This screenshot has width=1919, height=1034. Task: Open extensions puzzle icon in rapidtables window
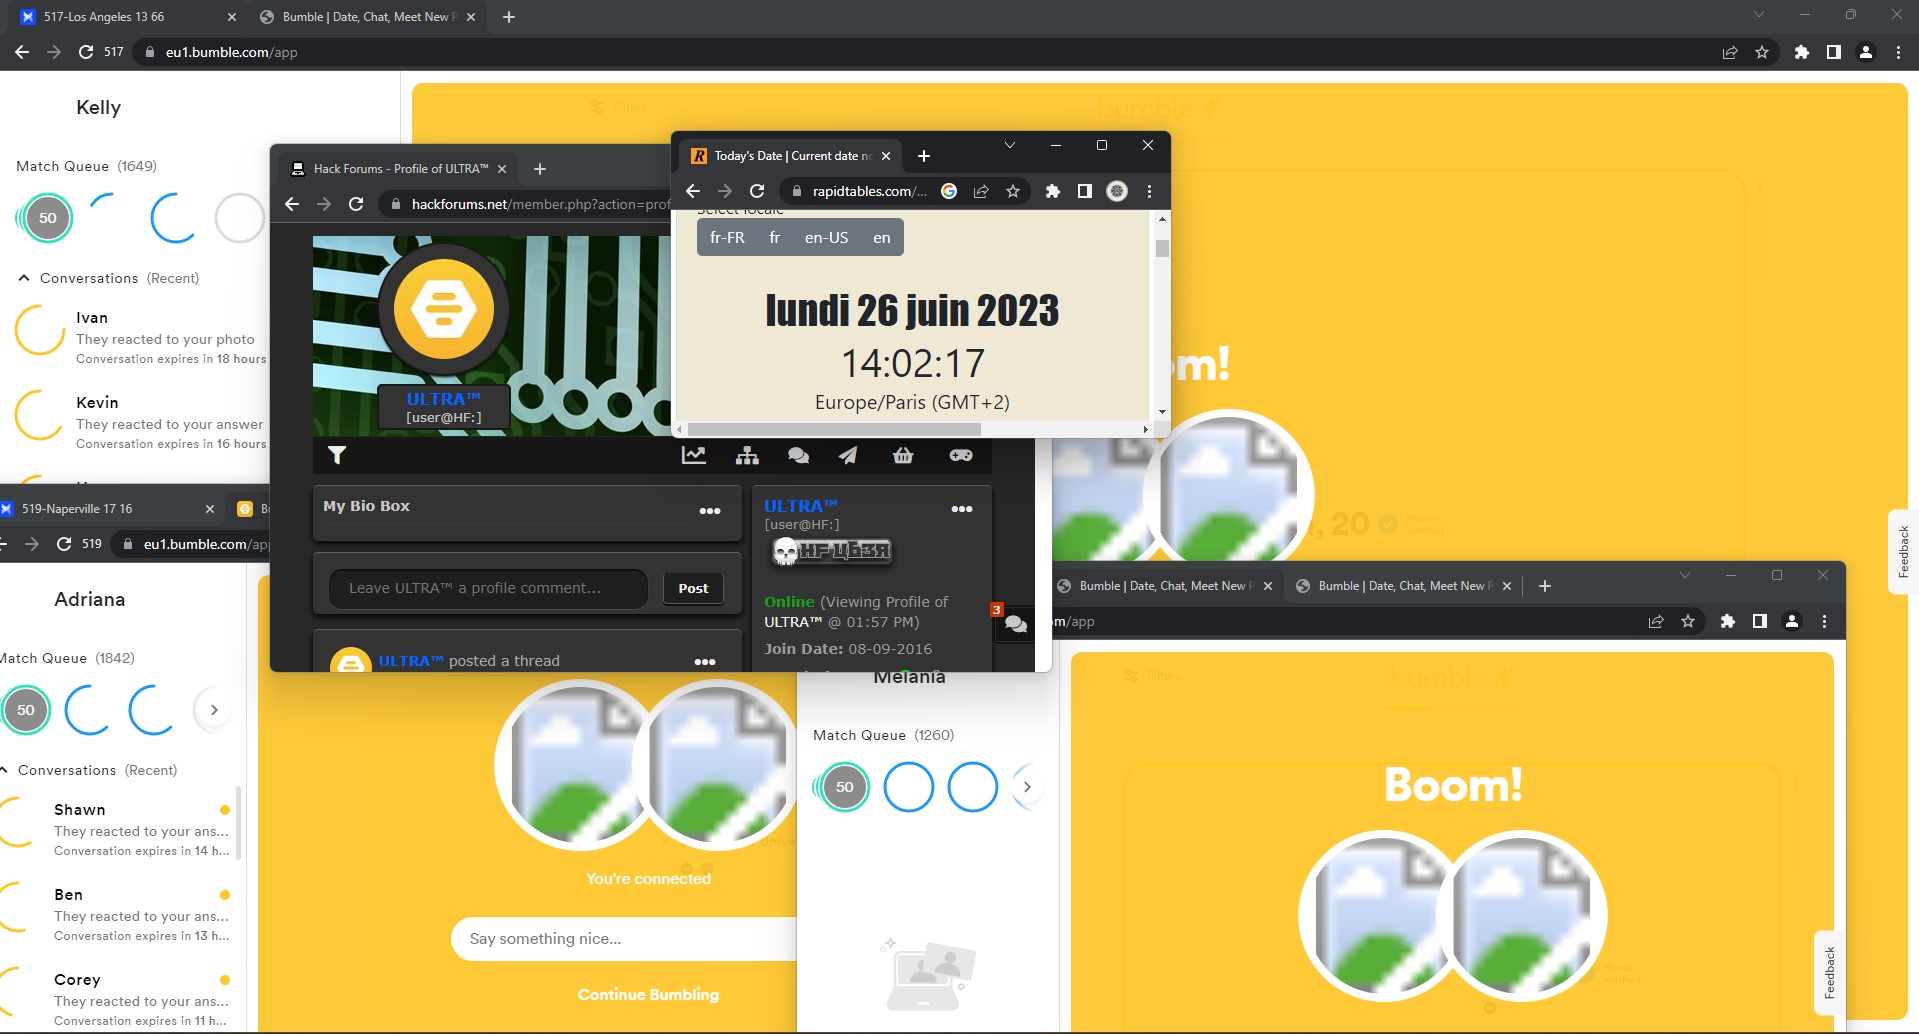tap(1052, 191)
